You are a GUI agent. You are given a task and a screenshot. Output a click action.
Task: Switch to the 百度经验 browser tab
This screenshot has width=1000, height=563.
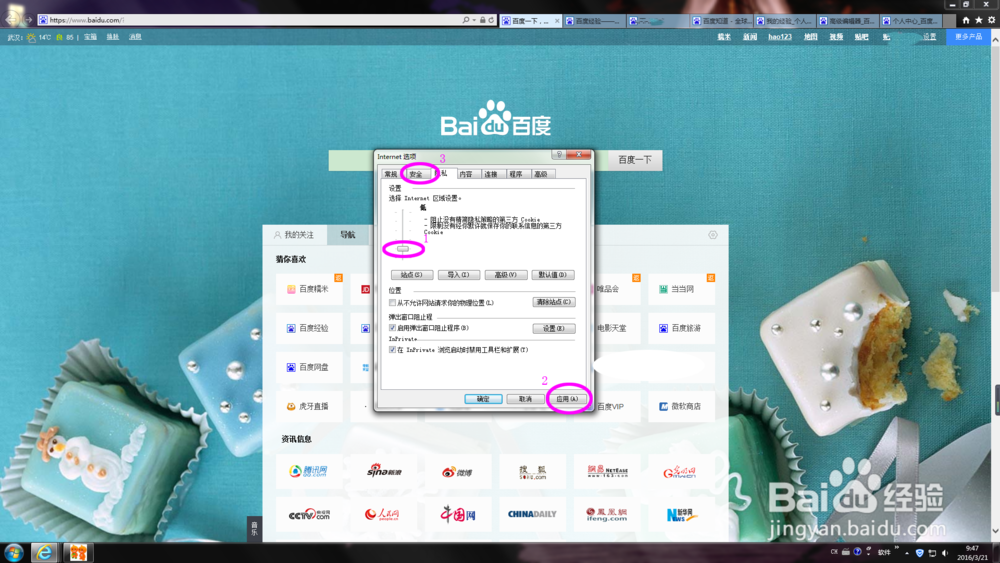pyautogui.click(x=594, y=21)
